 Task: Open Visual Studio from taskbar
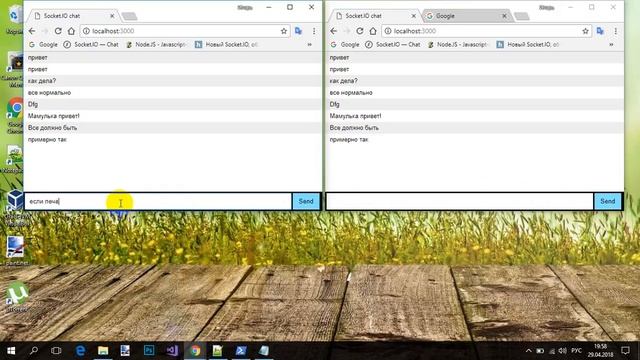click(x=172, y=351)
